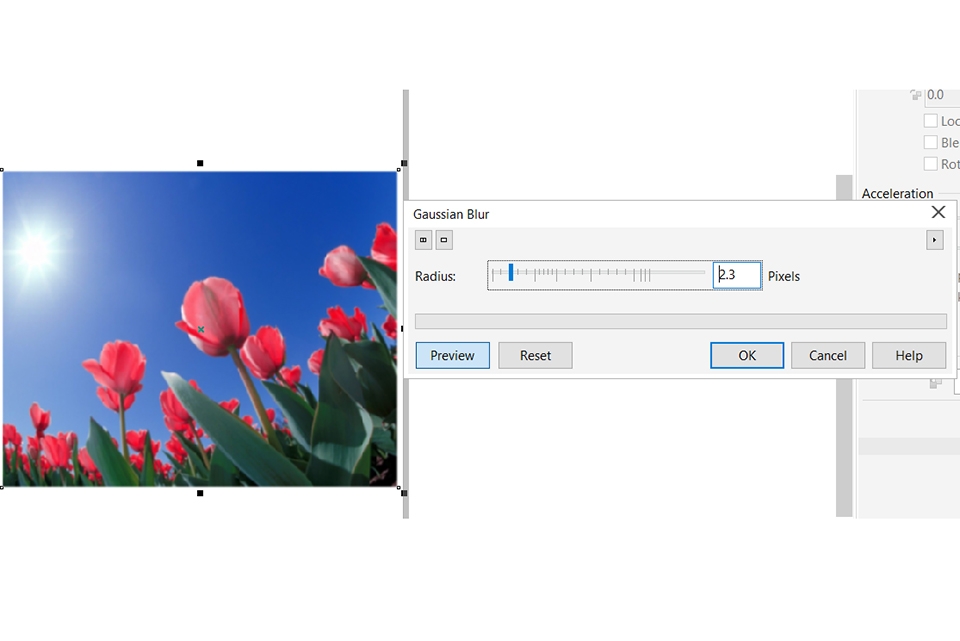Toggle the dual-pane preview icon
Image resolution: width=960 pixels, height=641 pixels.
coord(422,239)
